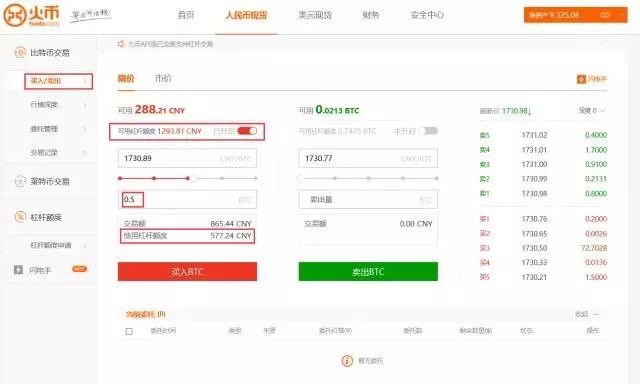Tick the select-all checkbox in orders table
Image resolution: width=640 pixels, height=384 pixels.
(x=129, y=331)
